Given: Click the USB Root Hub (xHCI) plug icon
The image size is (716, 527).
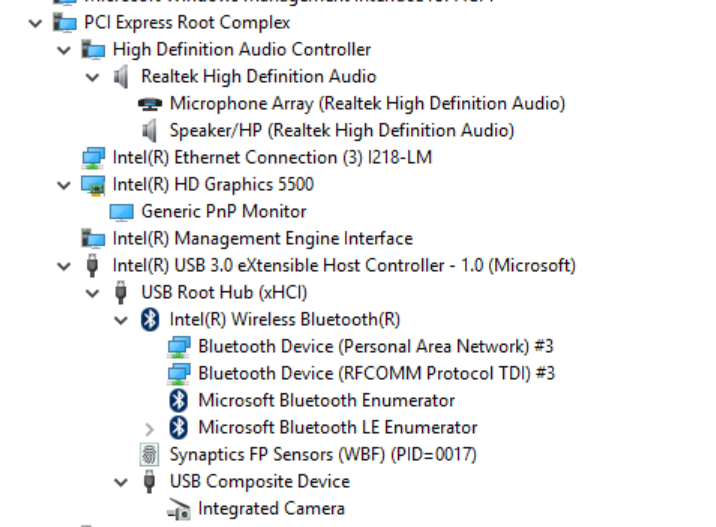Looking at the screenshot, I should pos(121,292).
